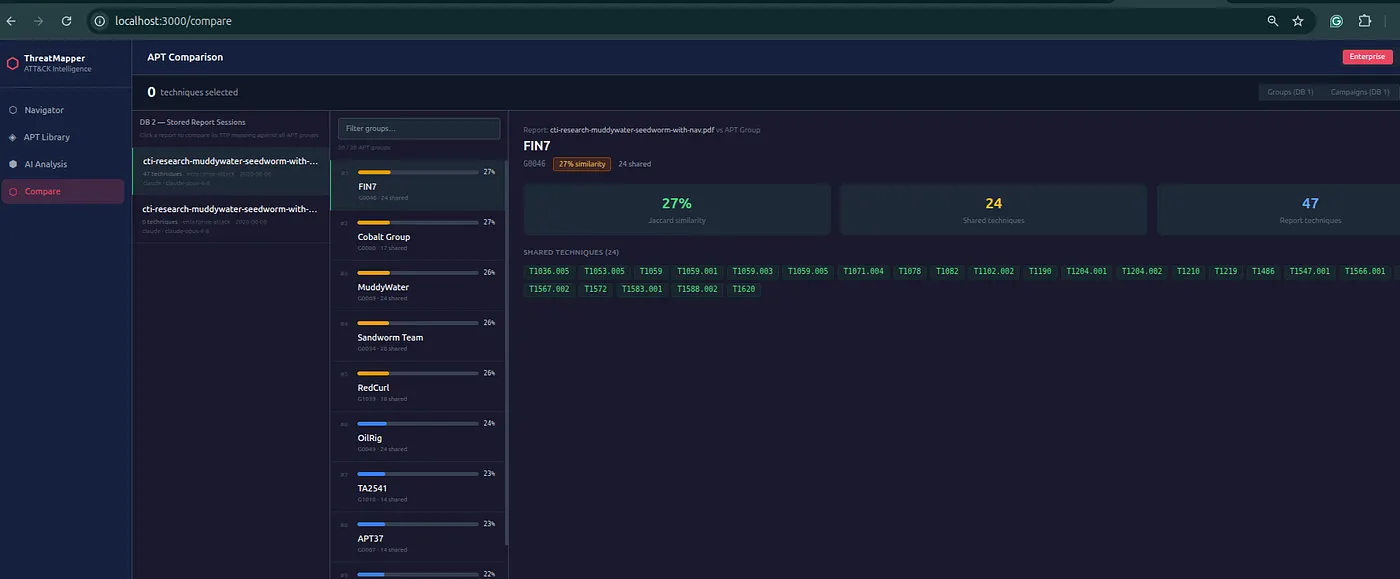Switch to the Groups (DB 1) tab

1290,92
